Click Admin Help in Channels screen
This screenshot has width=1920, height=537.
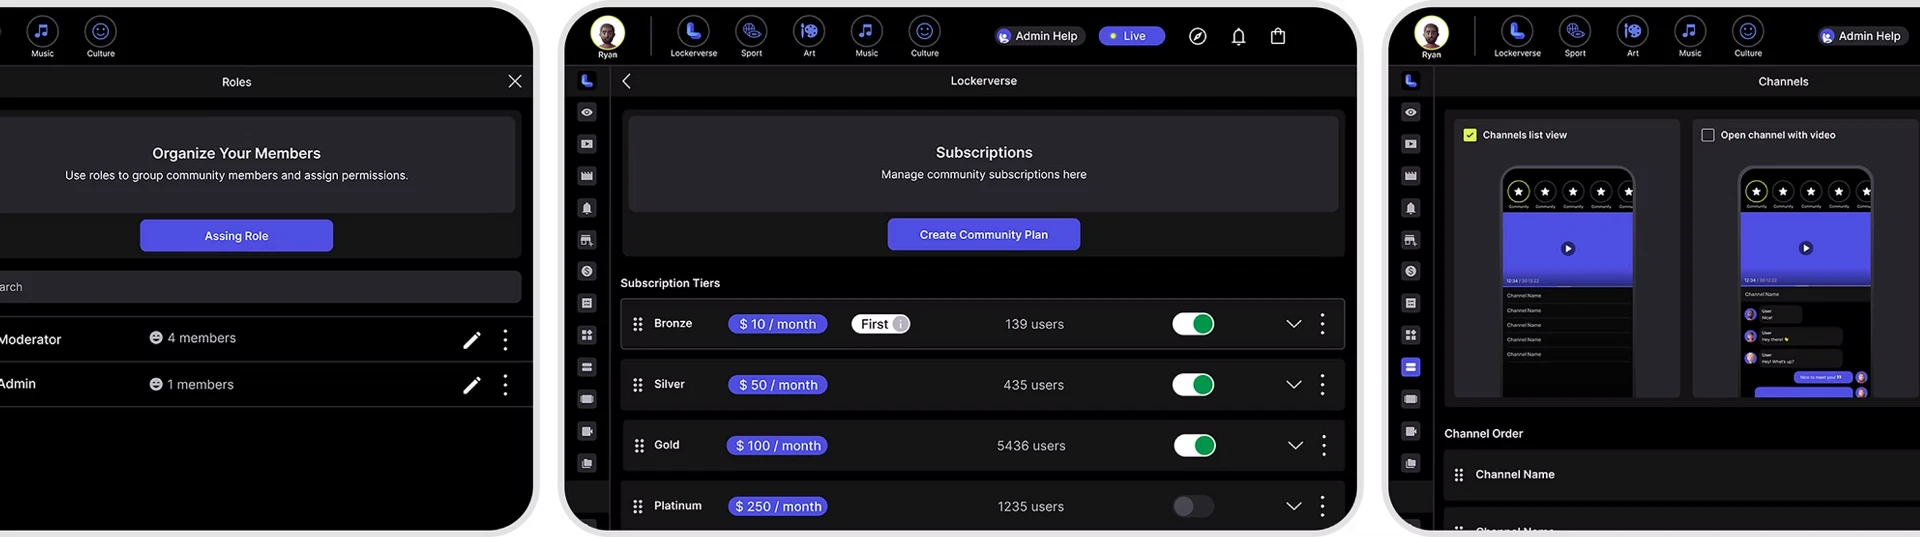(1862, 36)
